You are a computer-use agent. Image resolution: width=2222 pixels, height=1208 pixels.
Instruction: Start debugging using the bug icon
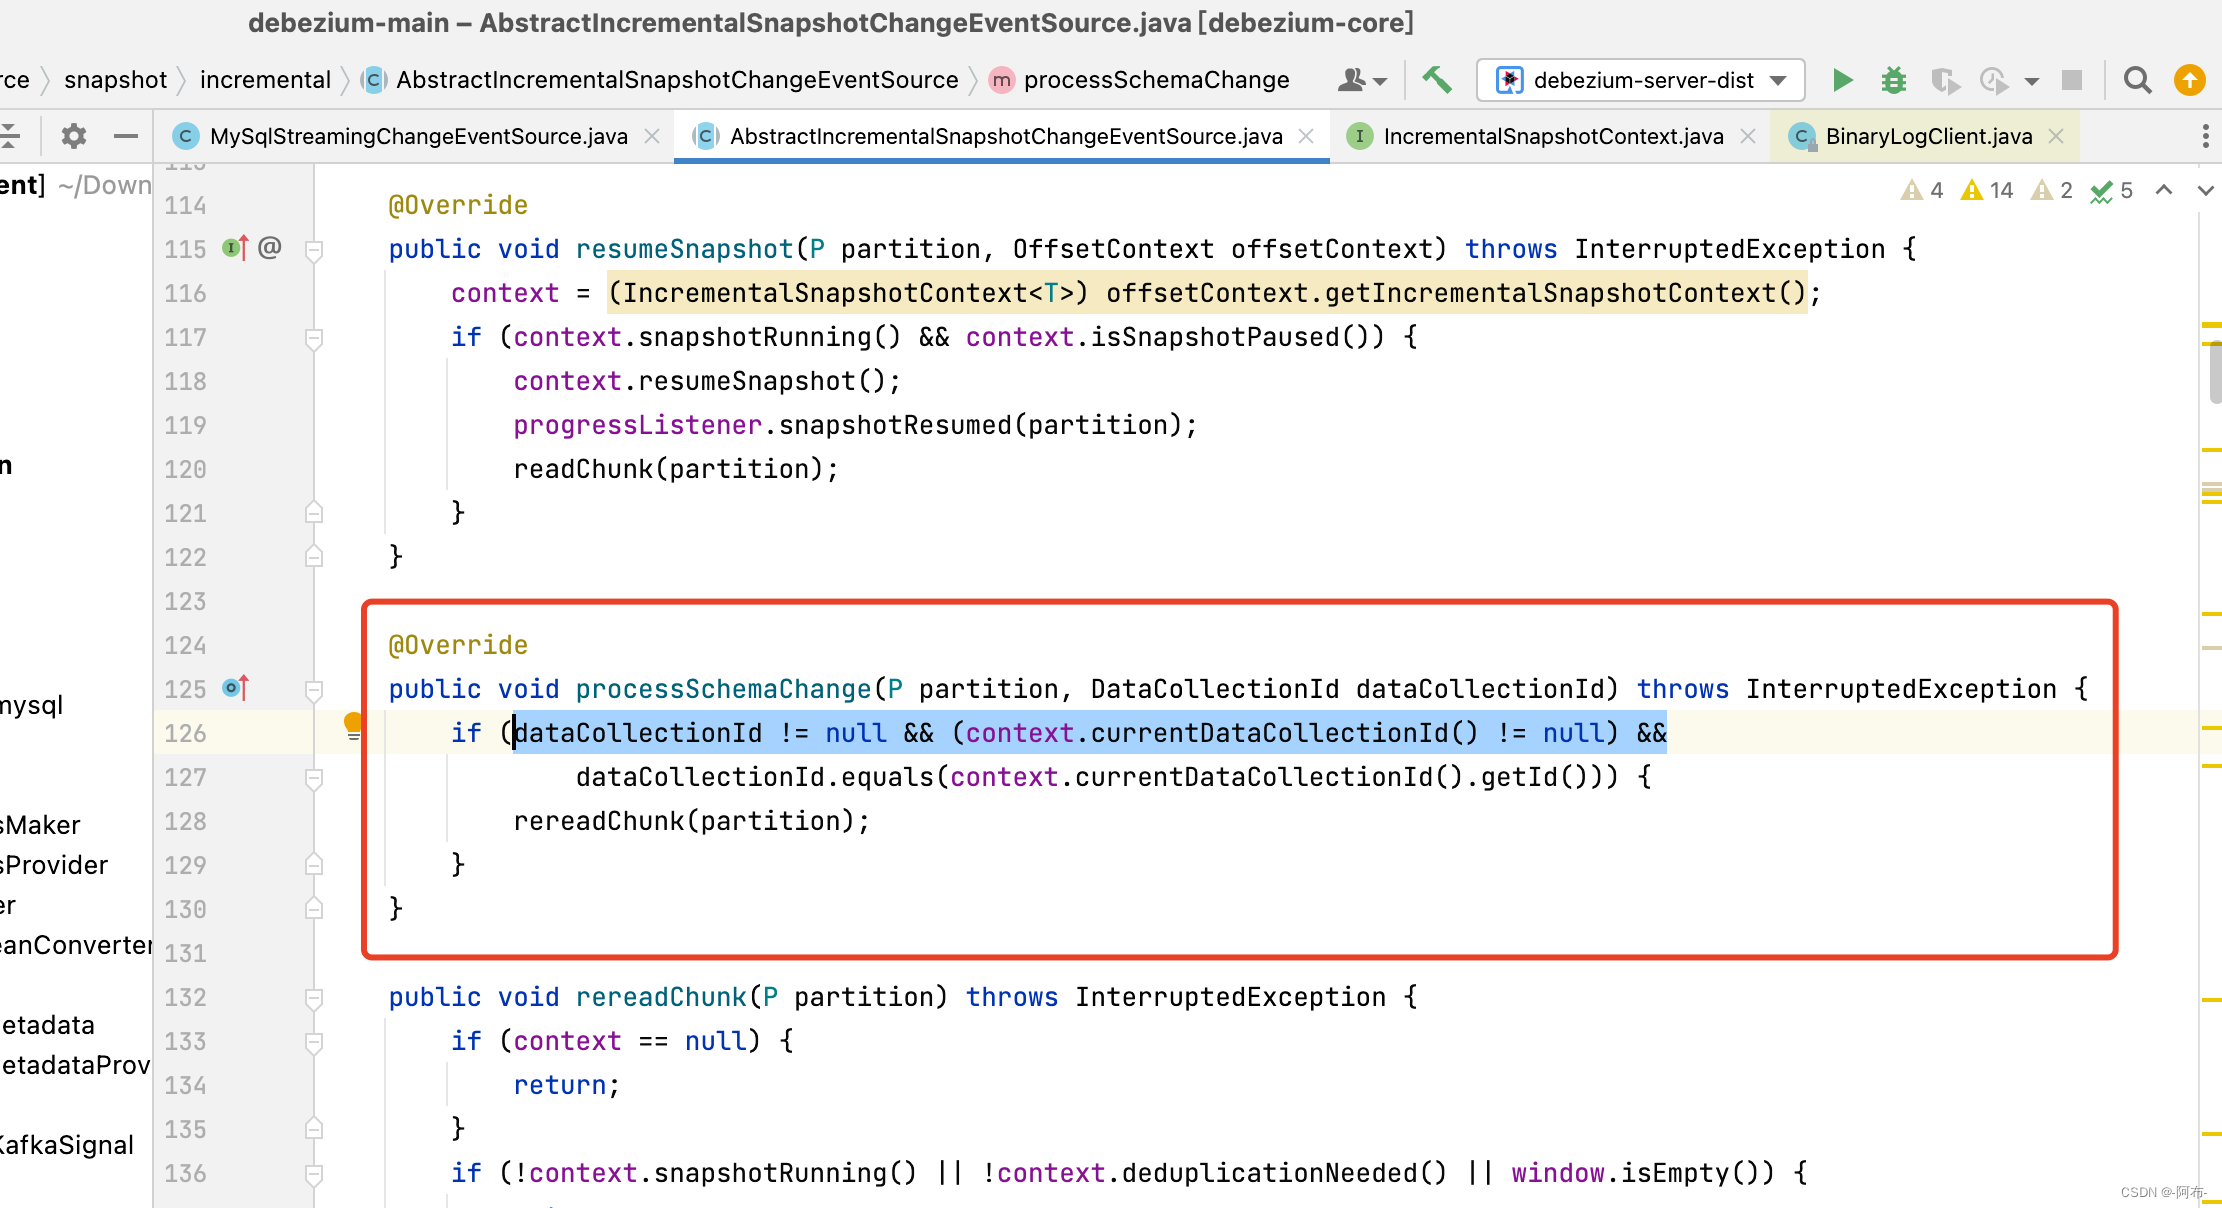click(1893, 80)
